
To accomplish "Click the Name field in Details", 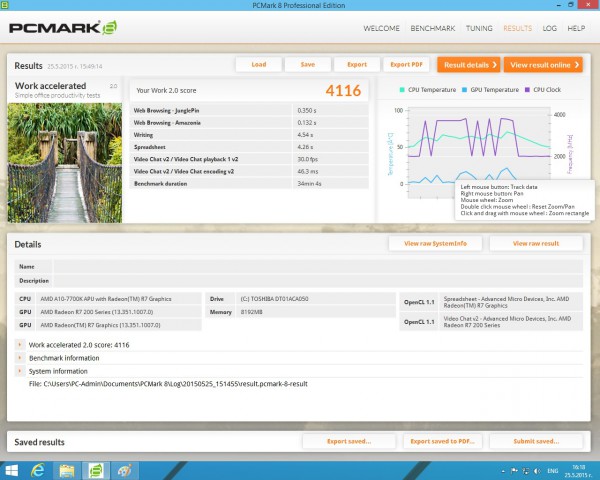I will tap(318, 266).
